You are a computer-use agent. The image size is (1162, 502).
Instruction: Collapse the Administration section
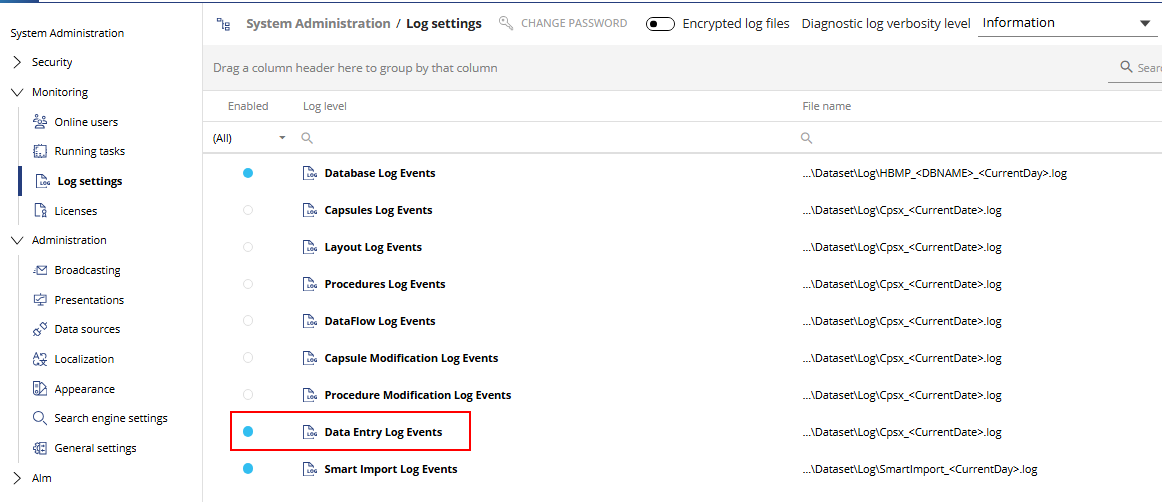tap(19, 240)
